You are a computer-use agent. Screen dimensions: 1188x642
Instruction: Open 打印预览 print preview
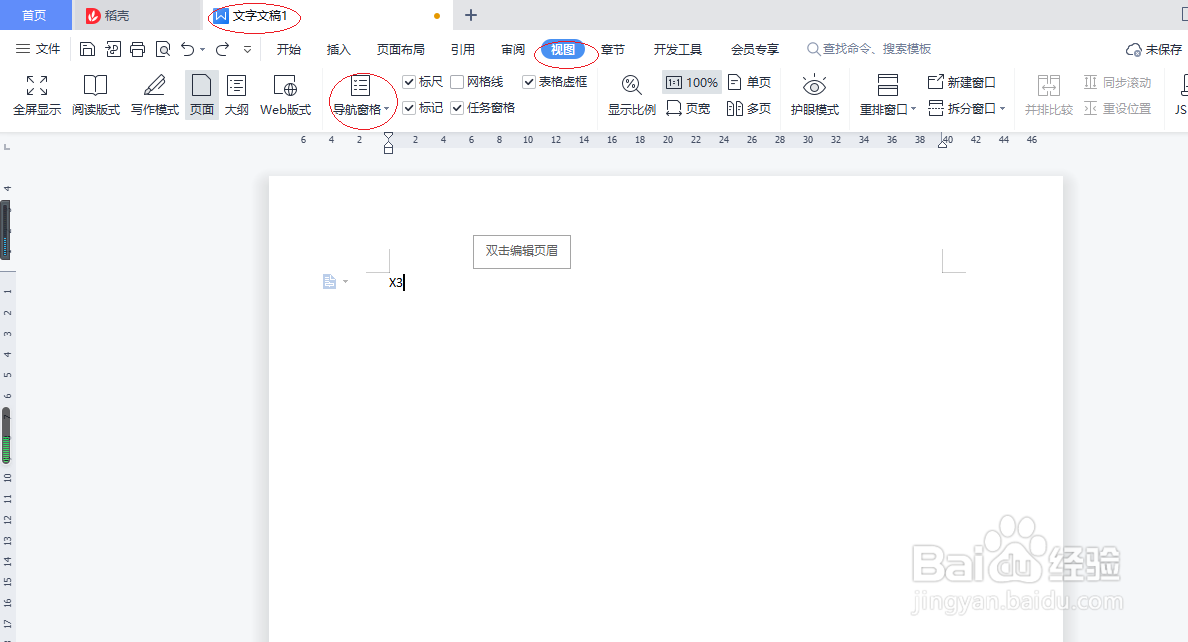click(x=161, y=48)
